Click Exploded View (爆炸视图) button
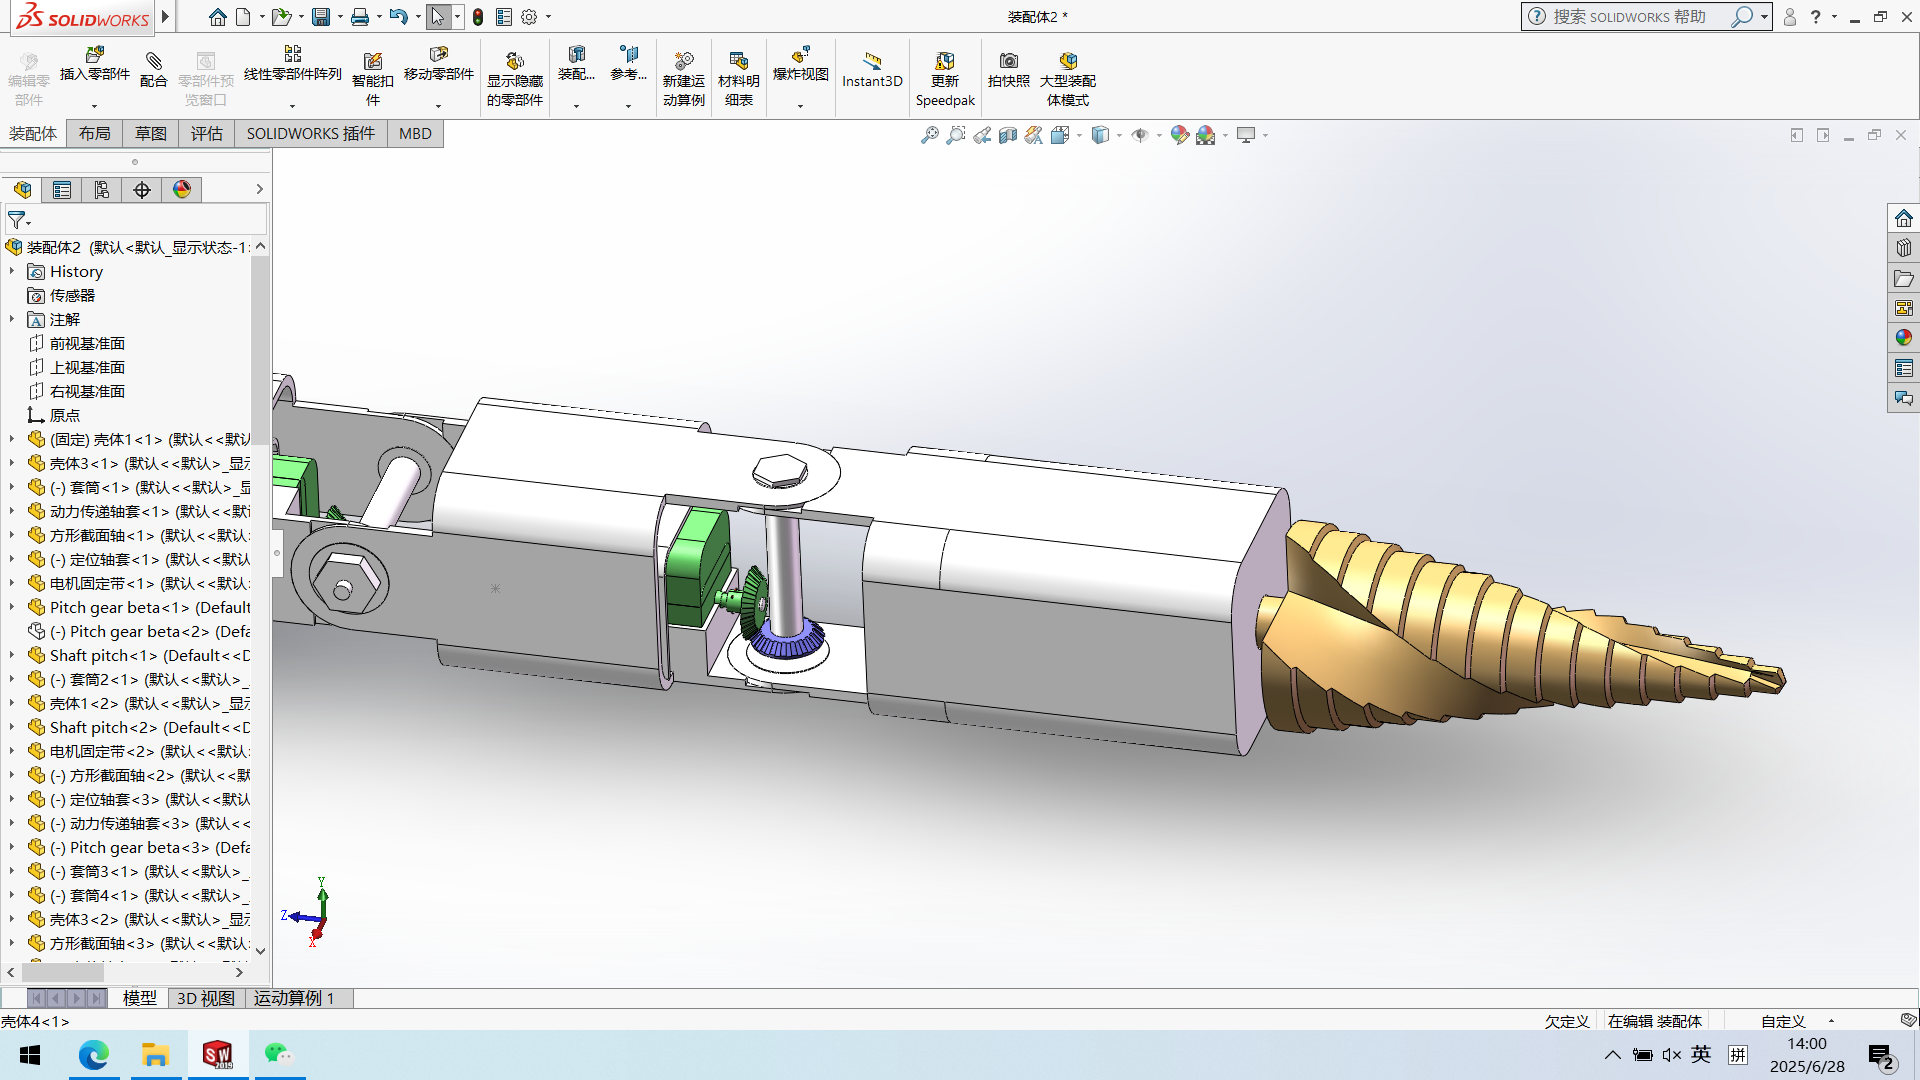Screen dimensions: 1920x1080 (800, 62)
